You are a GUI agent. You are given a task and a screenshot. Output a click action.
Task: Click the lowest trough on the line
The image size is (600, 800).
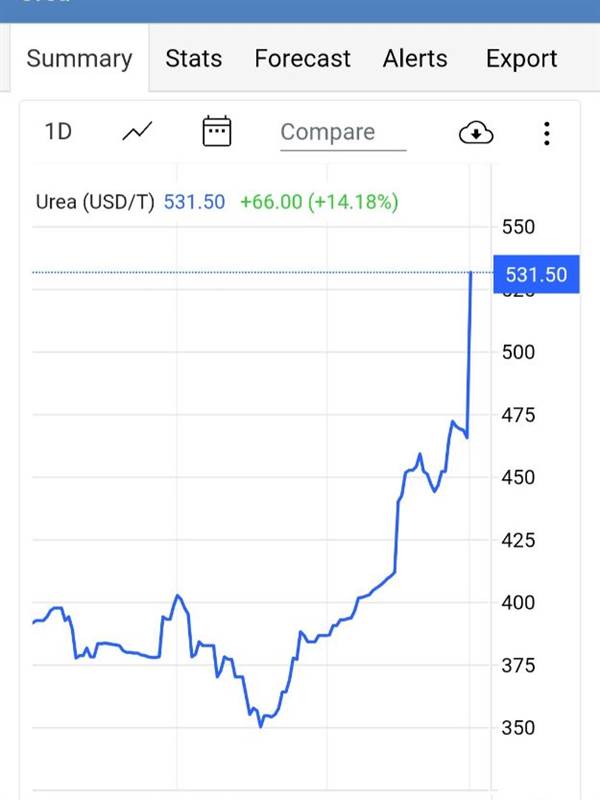click(x=261, y=726)
